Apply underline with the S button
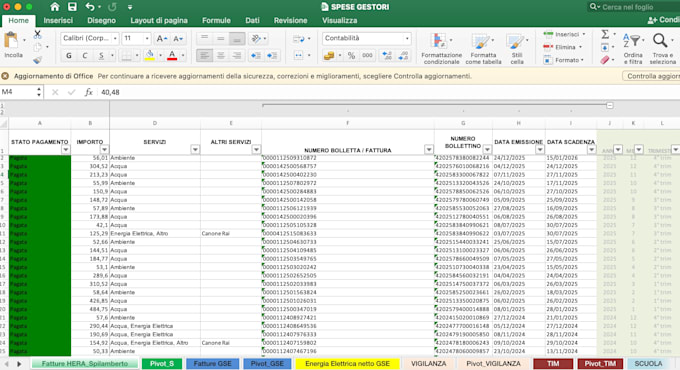 (x=101, y=56)
